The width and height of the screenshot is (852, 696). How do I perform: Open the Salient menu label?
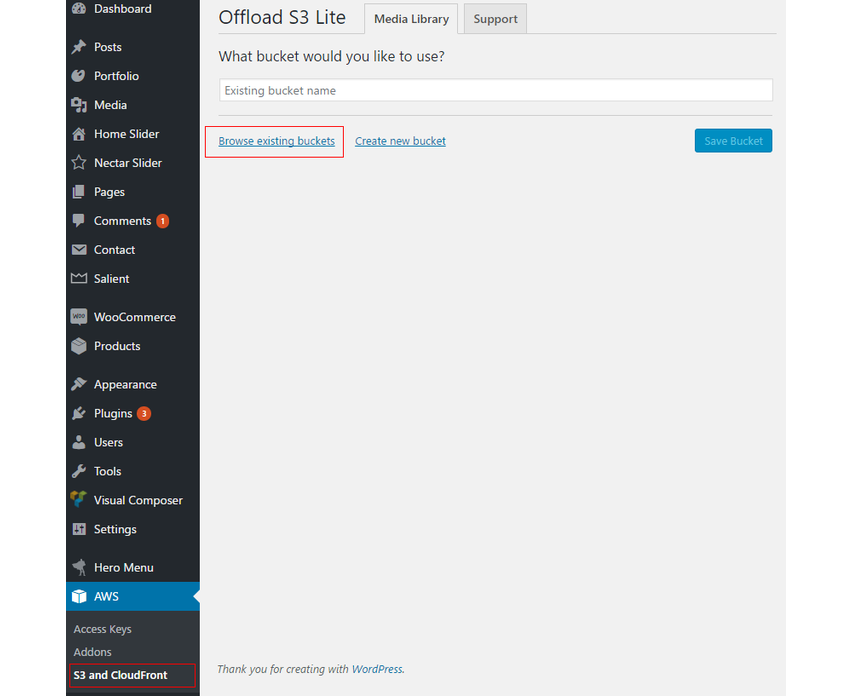click(111, 279)
